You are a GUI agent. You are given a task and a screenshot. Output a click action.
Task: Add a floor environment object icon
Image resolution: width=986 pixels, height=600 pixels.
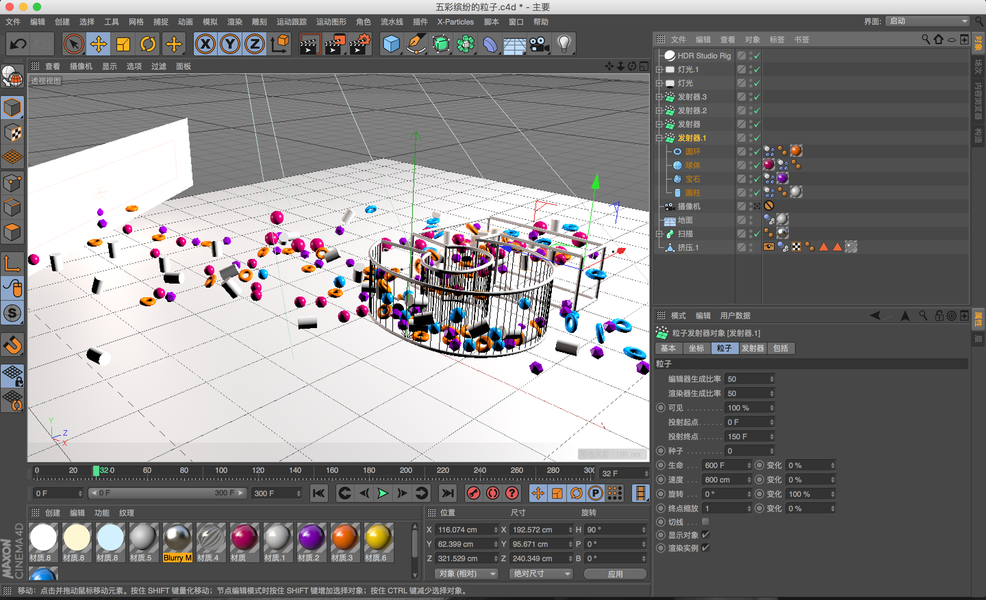click(514, 44)
